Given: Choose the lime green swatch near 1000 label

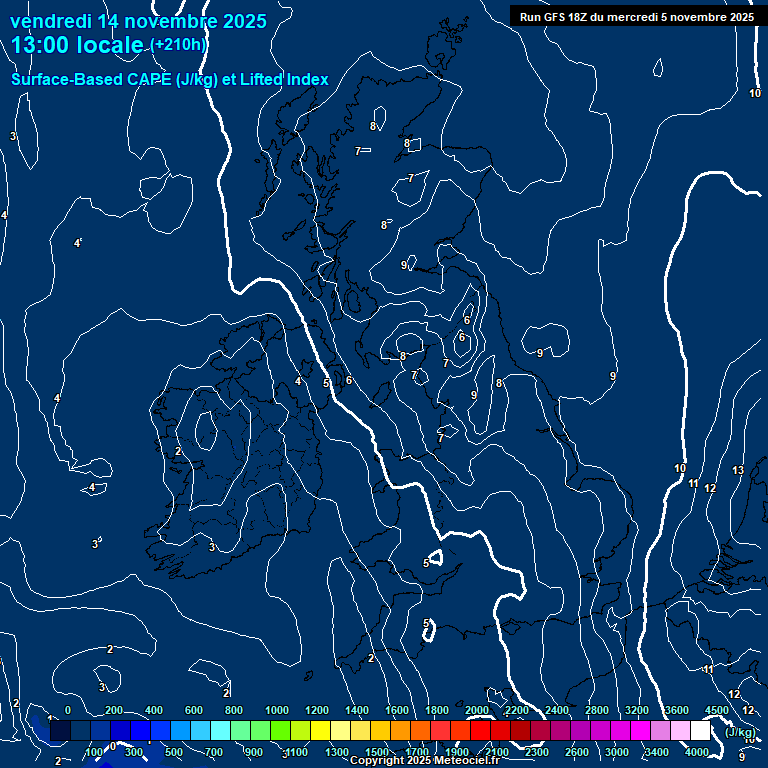Looking at the screenshot, I should (280, 731).
